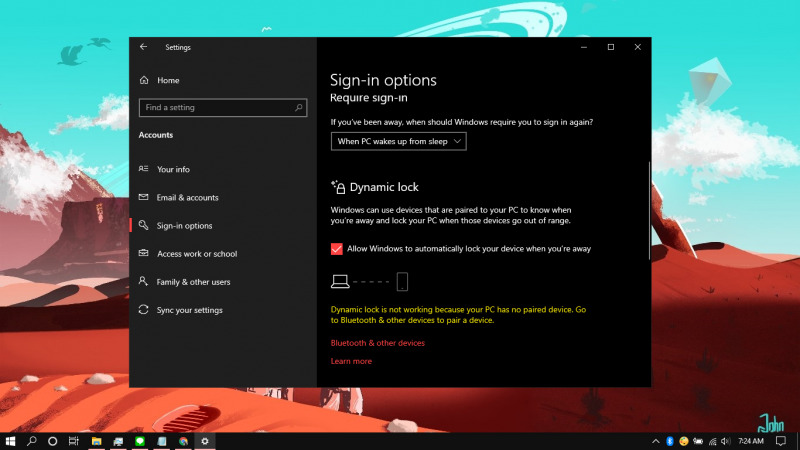Click the Find a setting search box
This screenshot has height=450, width=800.
[x=223, y=108]
